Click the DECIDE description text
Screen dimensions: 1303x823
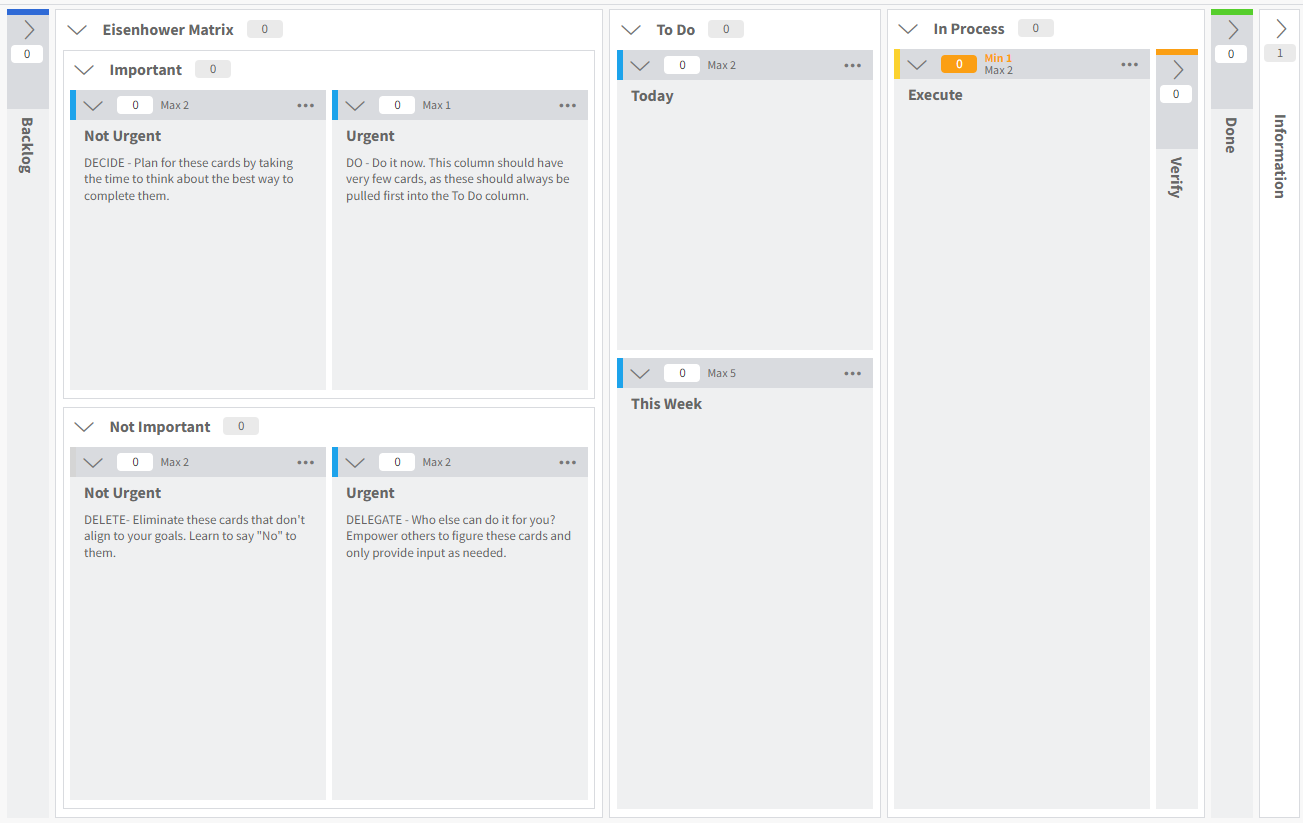point(189,179)
